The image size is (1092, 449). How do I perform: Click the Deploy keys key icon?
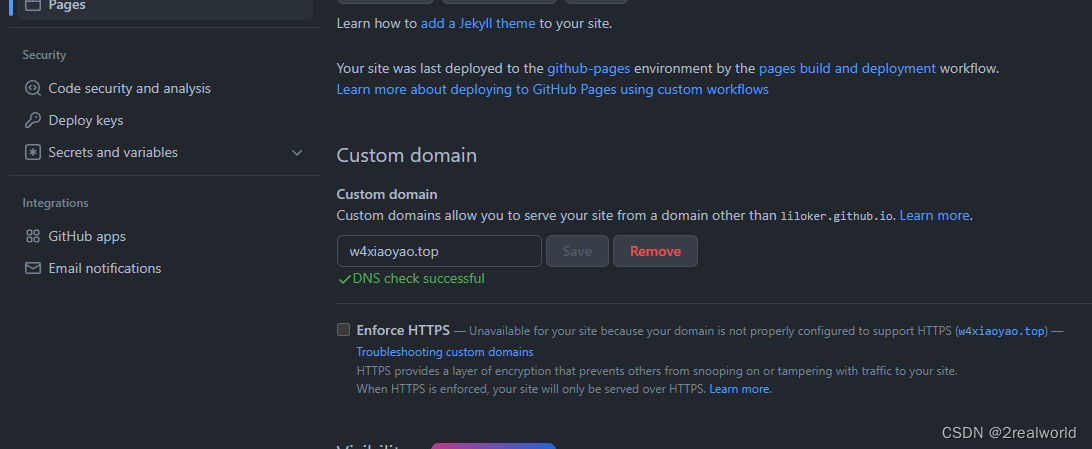[x=32, y=120]
